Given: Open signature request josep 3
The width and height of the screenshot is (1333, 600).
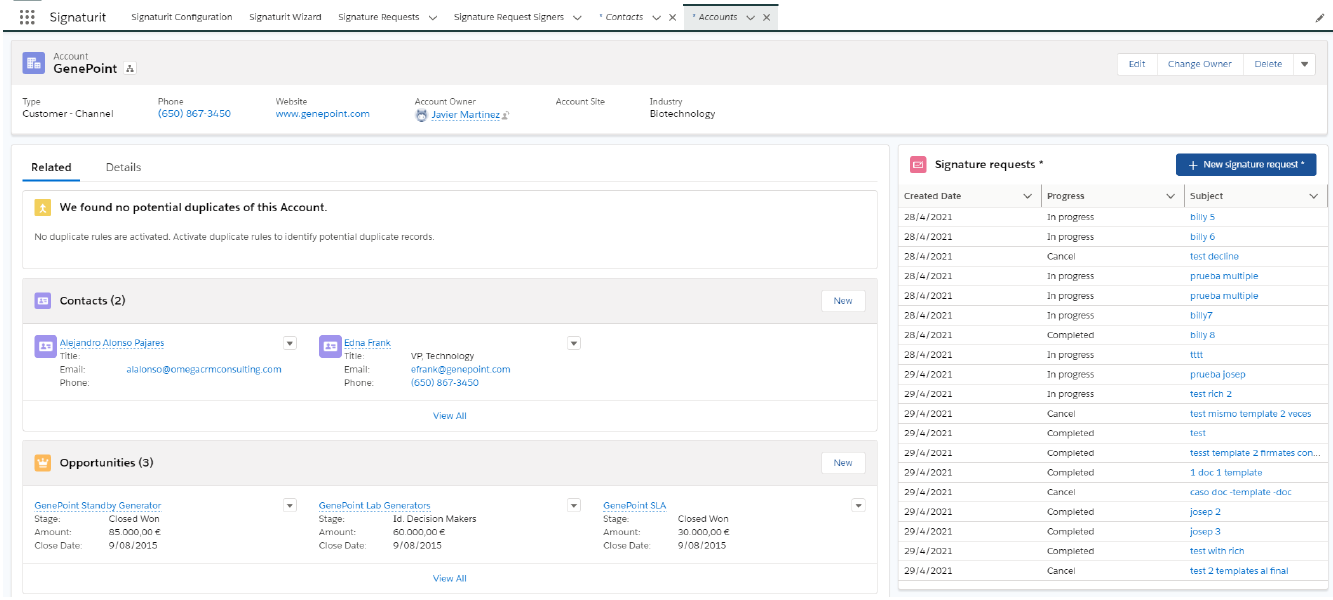Looking at the screenshot, I should (x=1205, y=531).
